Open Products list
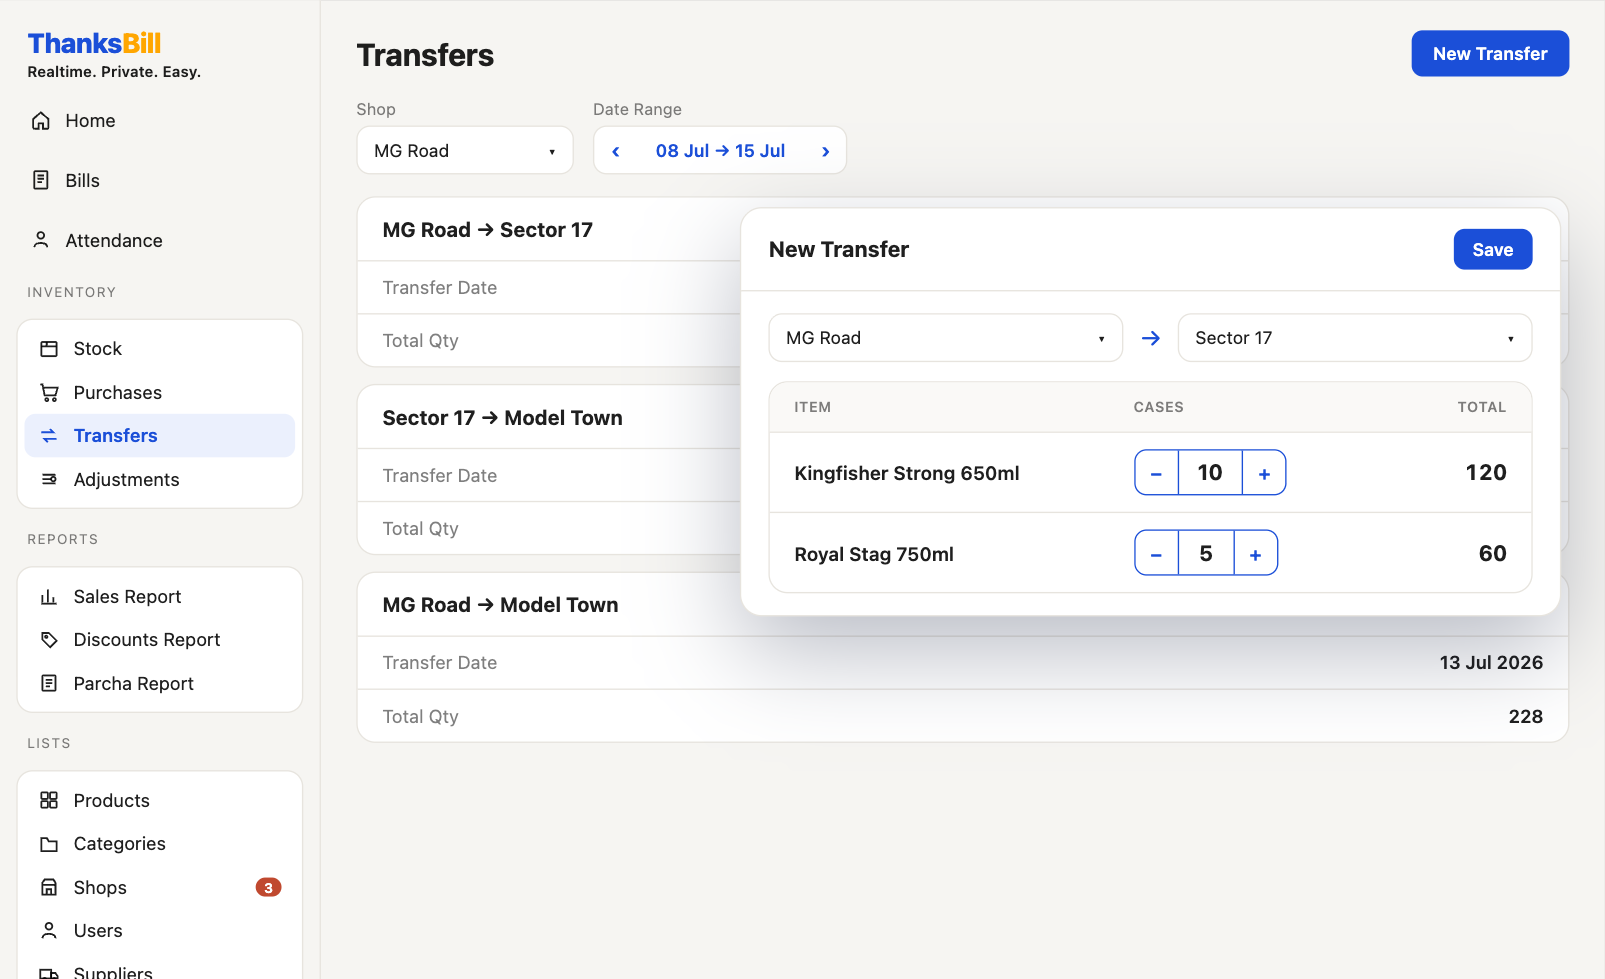Image resolution: width=1605 pixels, height=979 pixels. 160,801
